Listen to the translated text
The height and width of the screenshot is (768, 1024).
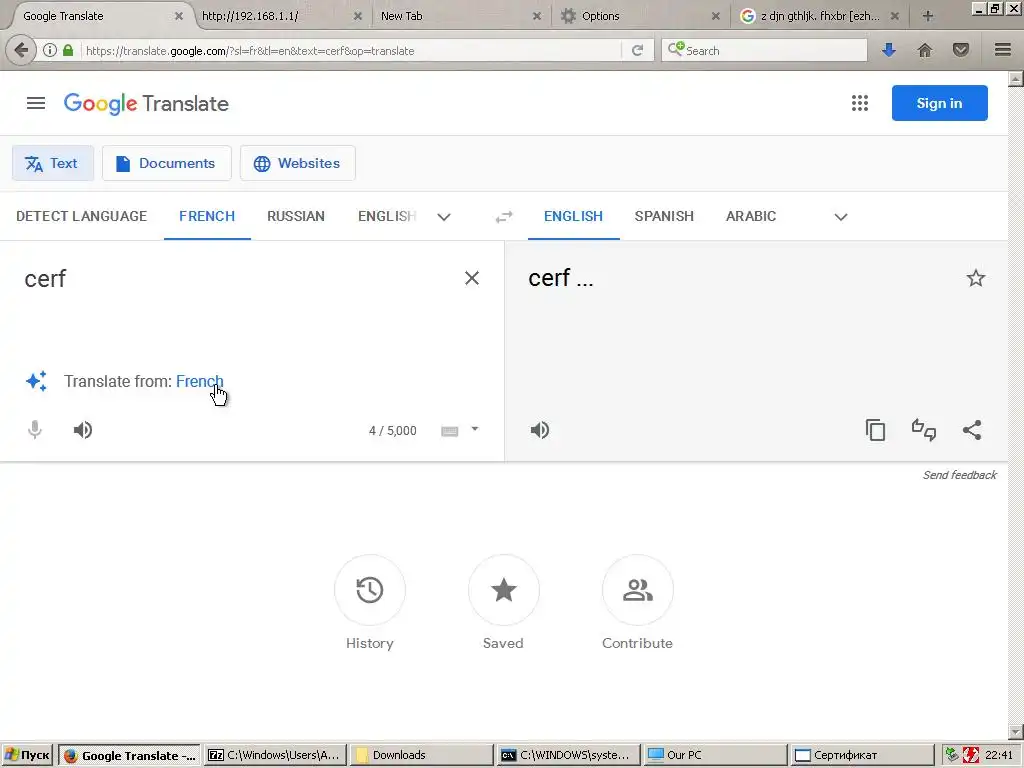539,430
